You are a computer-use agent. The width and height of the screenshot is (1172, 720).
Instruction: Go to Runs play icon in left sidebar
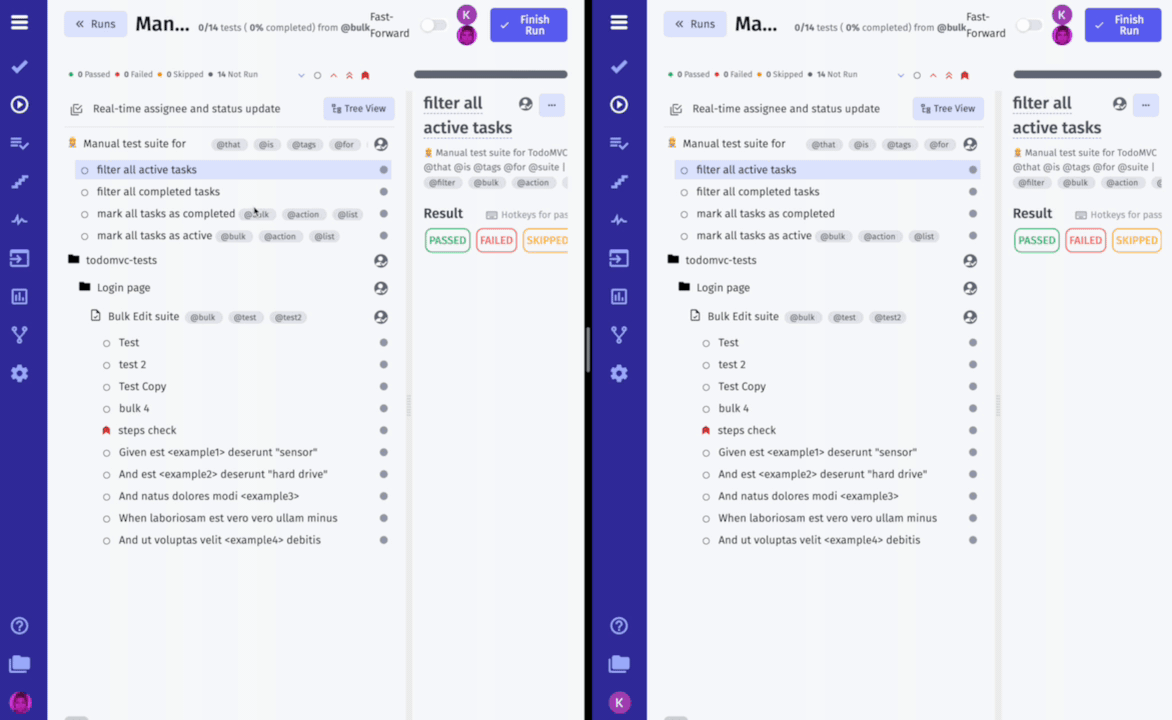click(x=19, y=104)
